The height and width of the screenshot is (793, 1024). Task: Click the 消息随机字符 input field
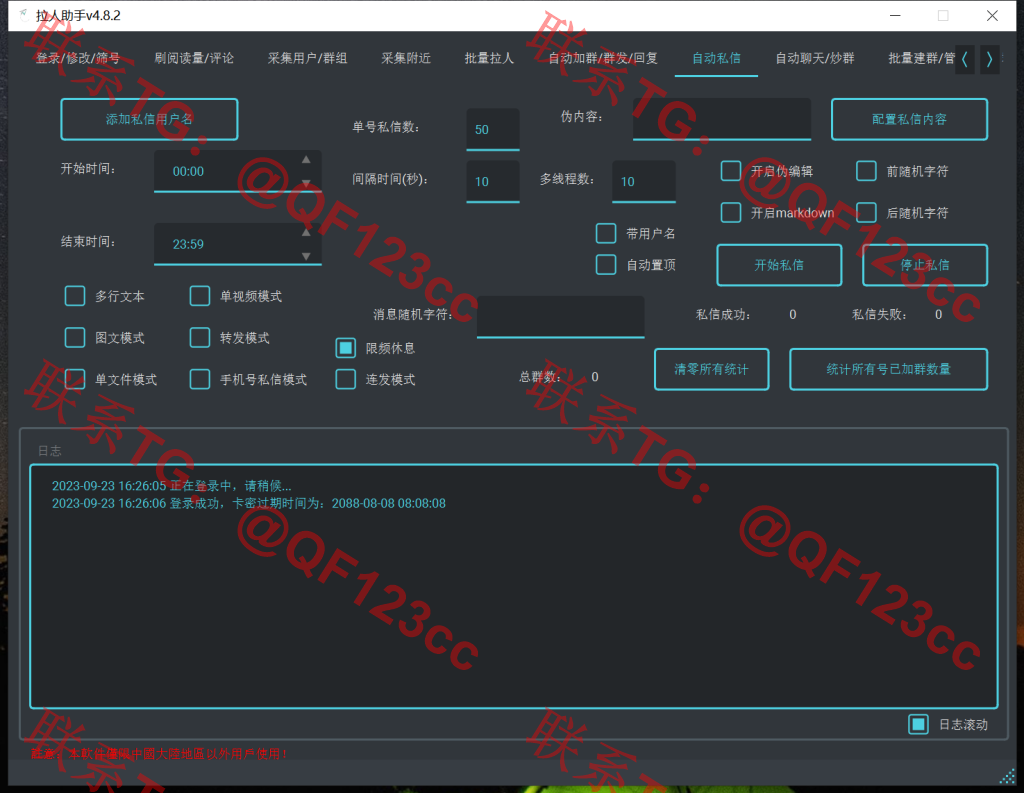click(x=560, y=317)
